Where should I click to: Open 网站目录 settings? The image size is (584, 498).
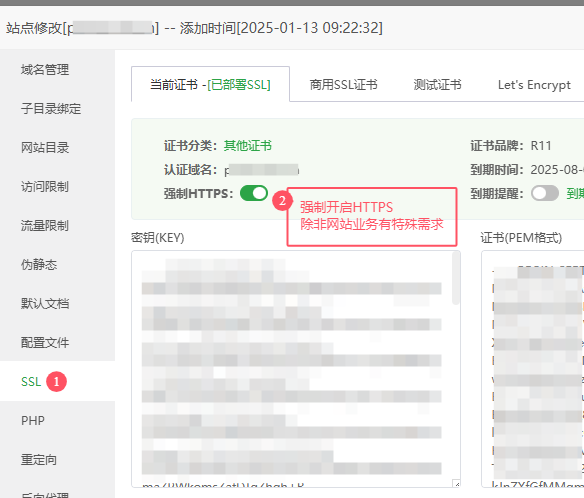point(45,148)
